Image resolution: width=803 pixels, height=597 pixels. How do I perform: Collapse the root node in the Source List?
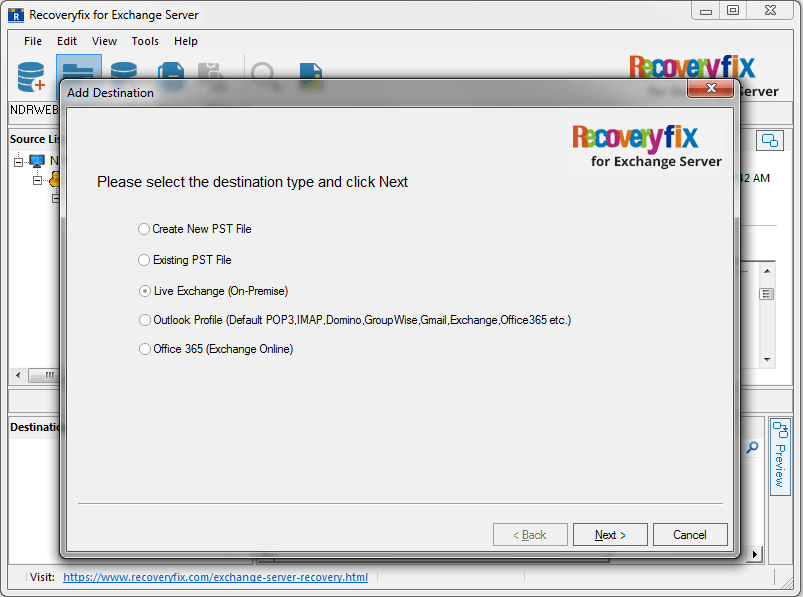[18, 162]
